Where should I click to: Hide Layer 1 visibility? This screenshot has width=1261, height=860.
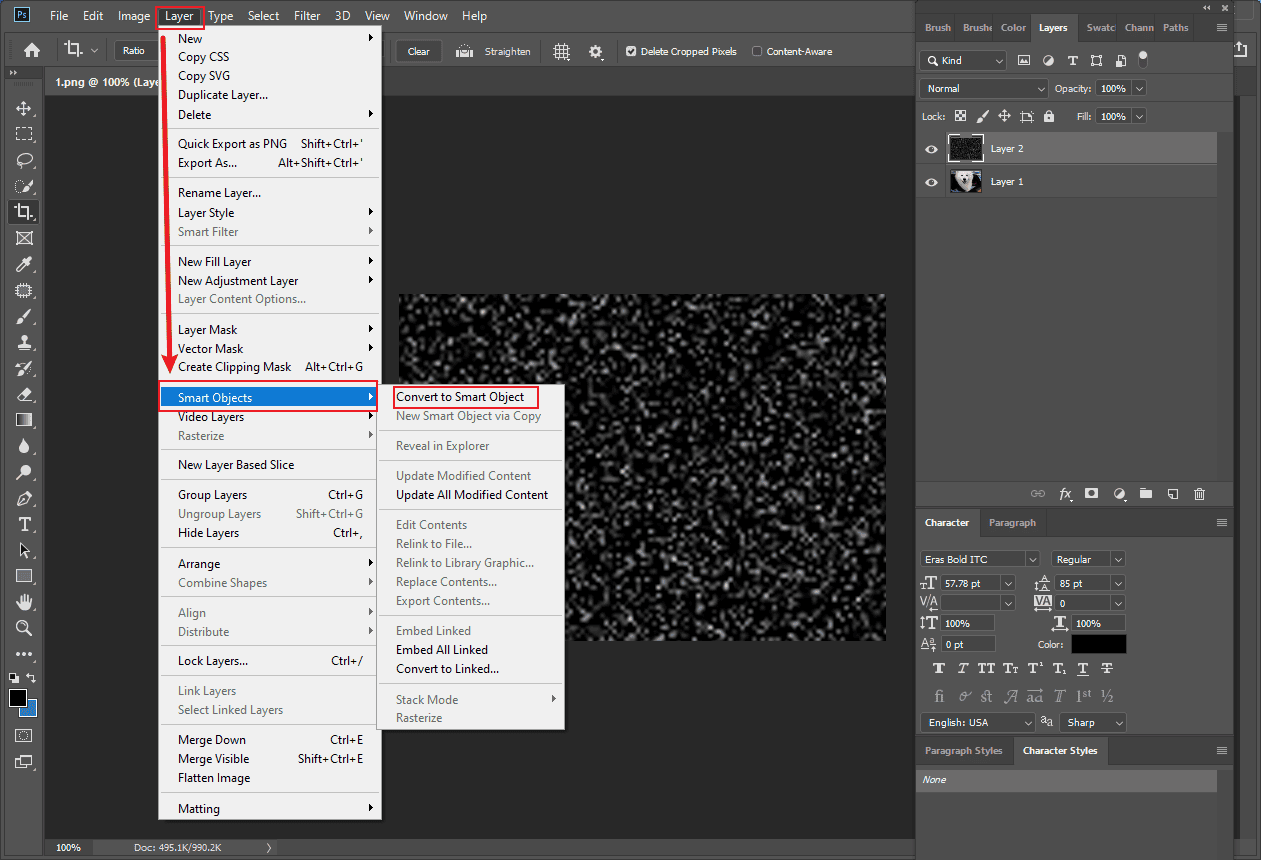tap(930, 181)
